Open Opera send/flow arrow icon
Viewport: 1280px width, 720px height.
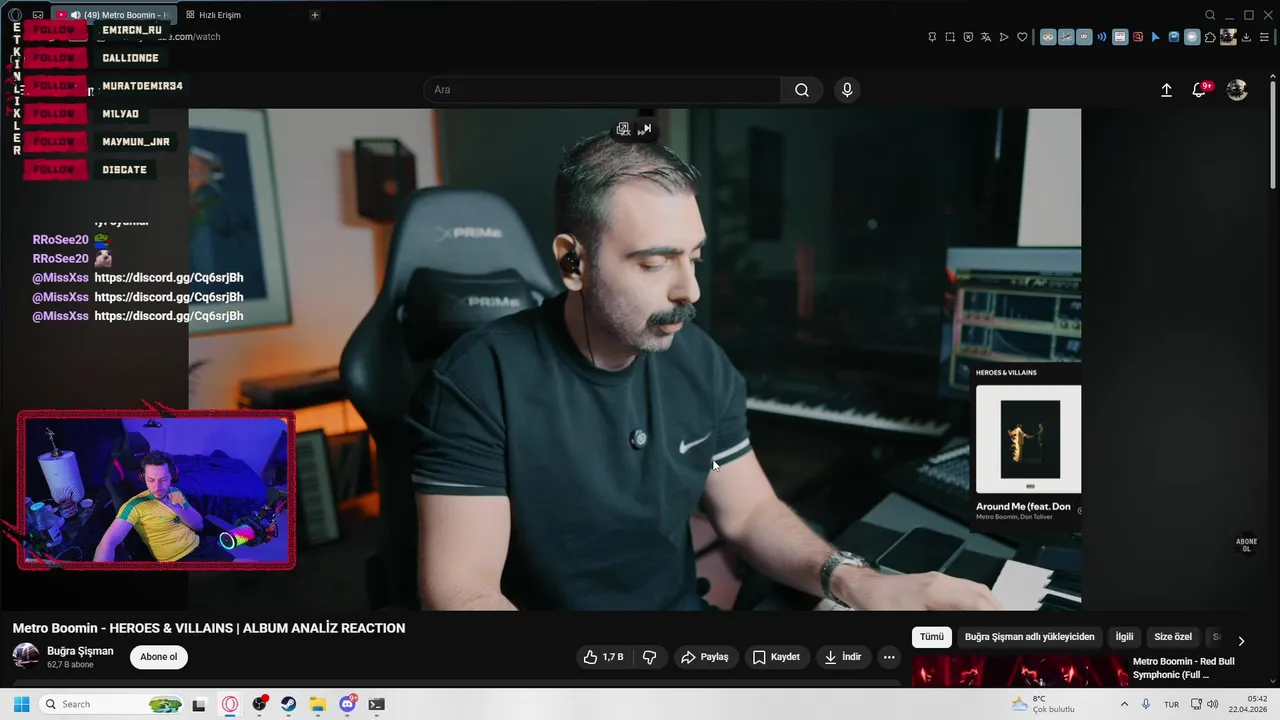click(x=1004, y=37)
